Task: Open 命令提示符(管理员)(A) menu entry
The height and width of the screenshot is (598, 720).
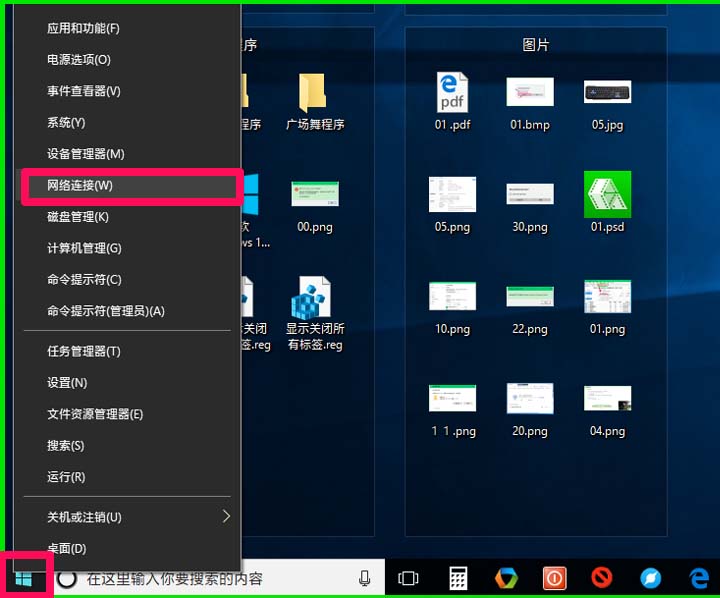Action: click(x=106, y=311)
